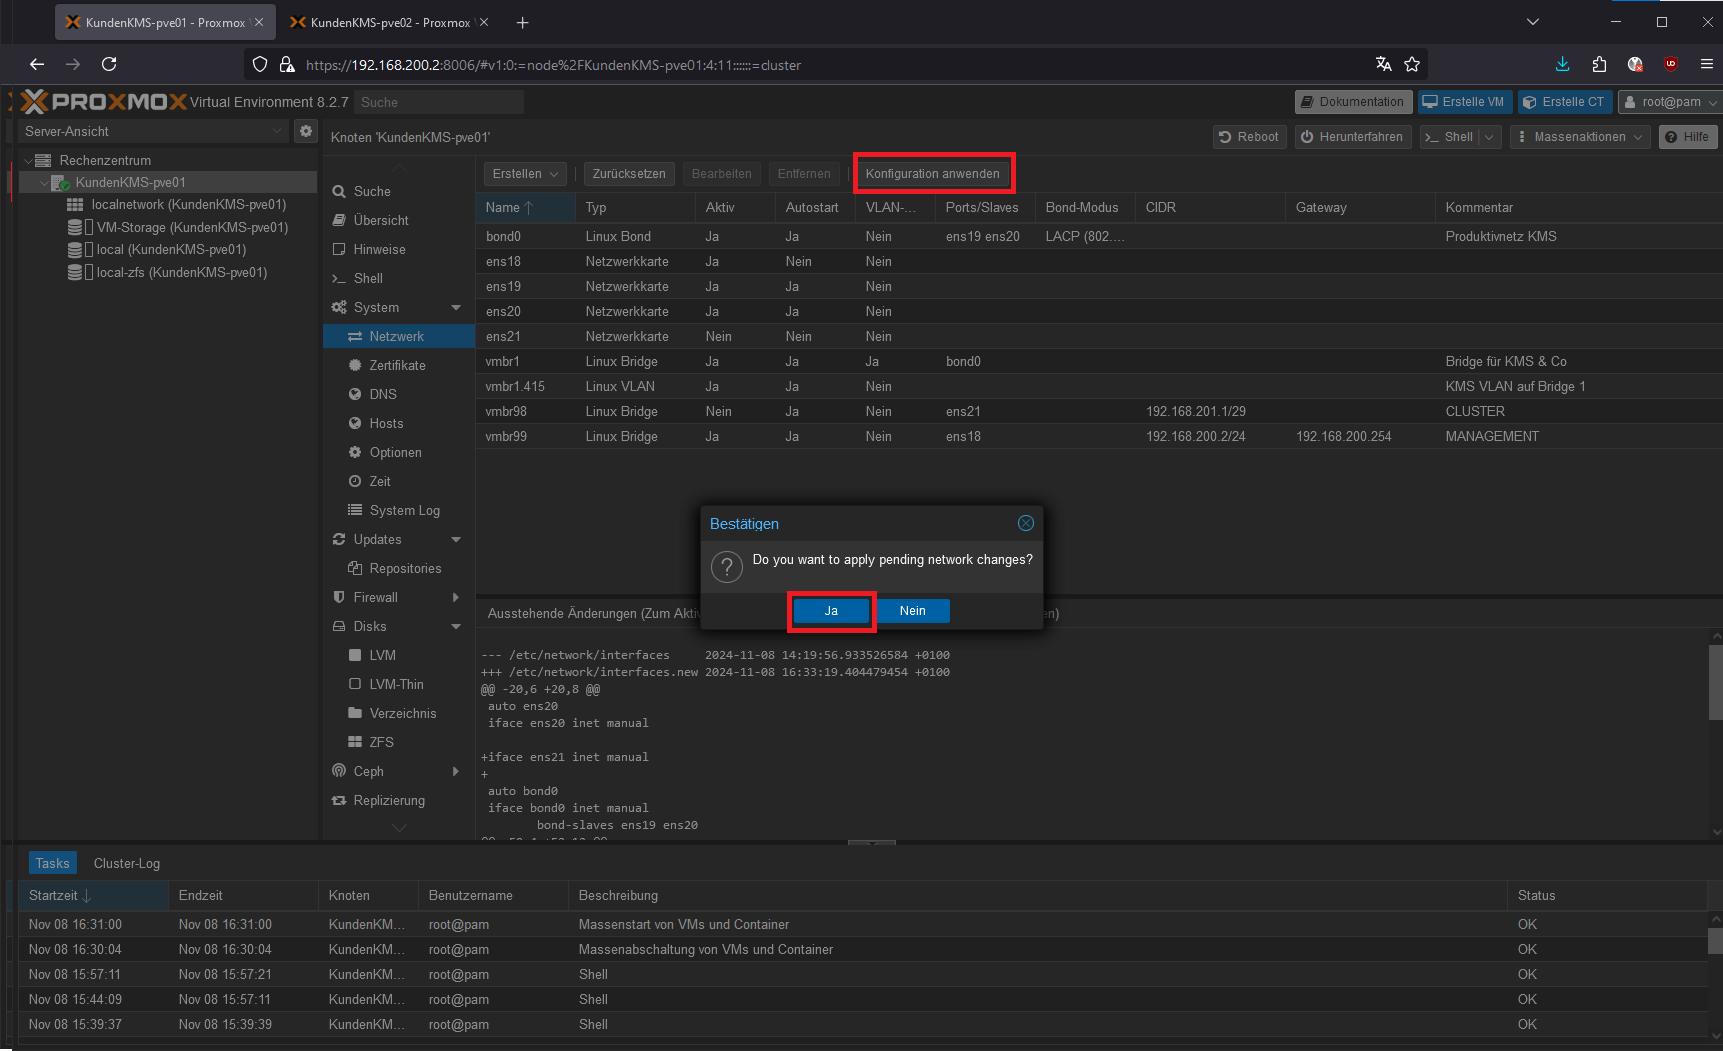
Task: Reload the page with browser refresh icon
Action: (109, 64)
